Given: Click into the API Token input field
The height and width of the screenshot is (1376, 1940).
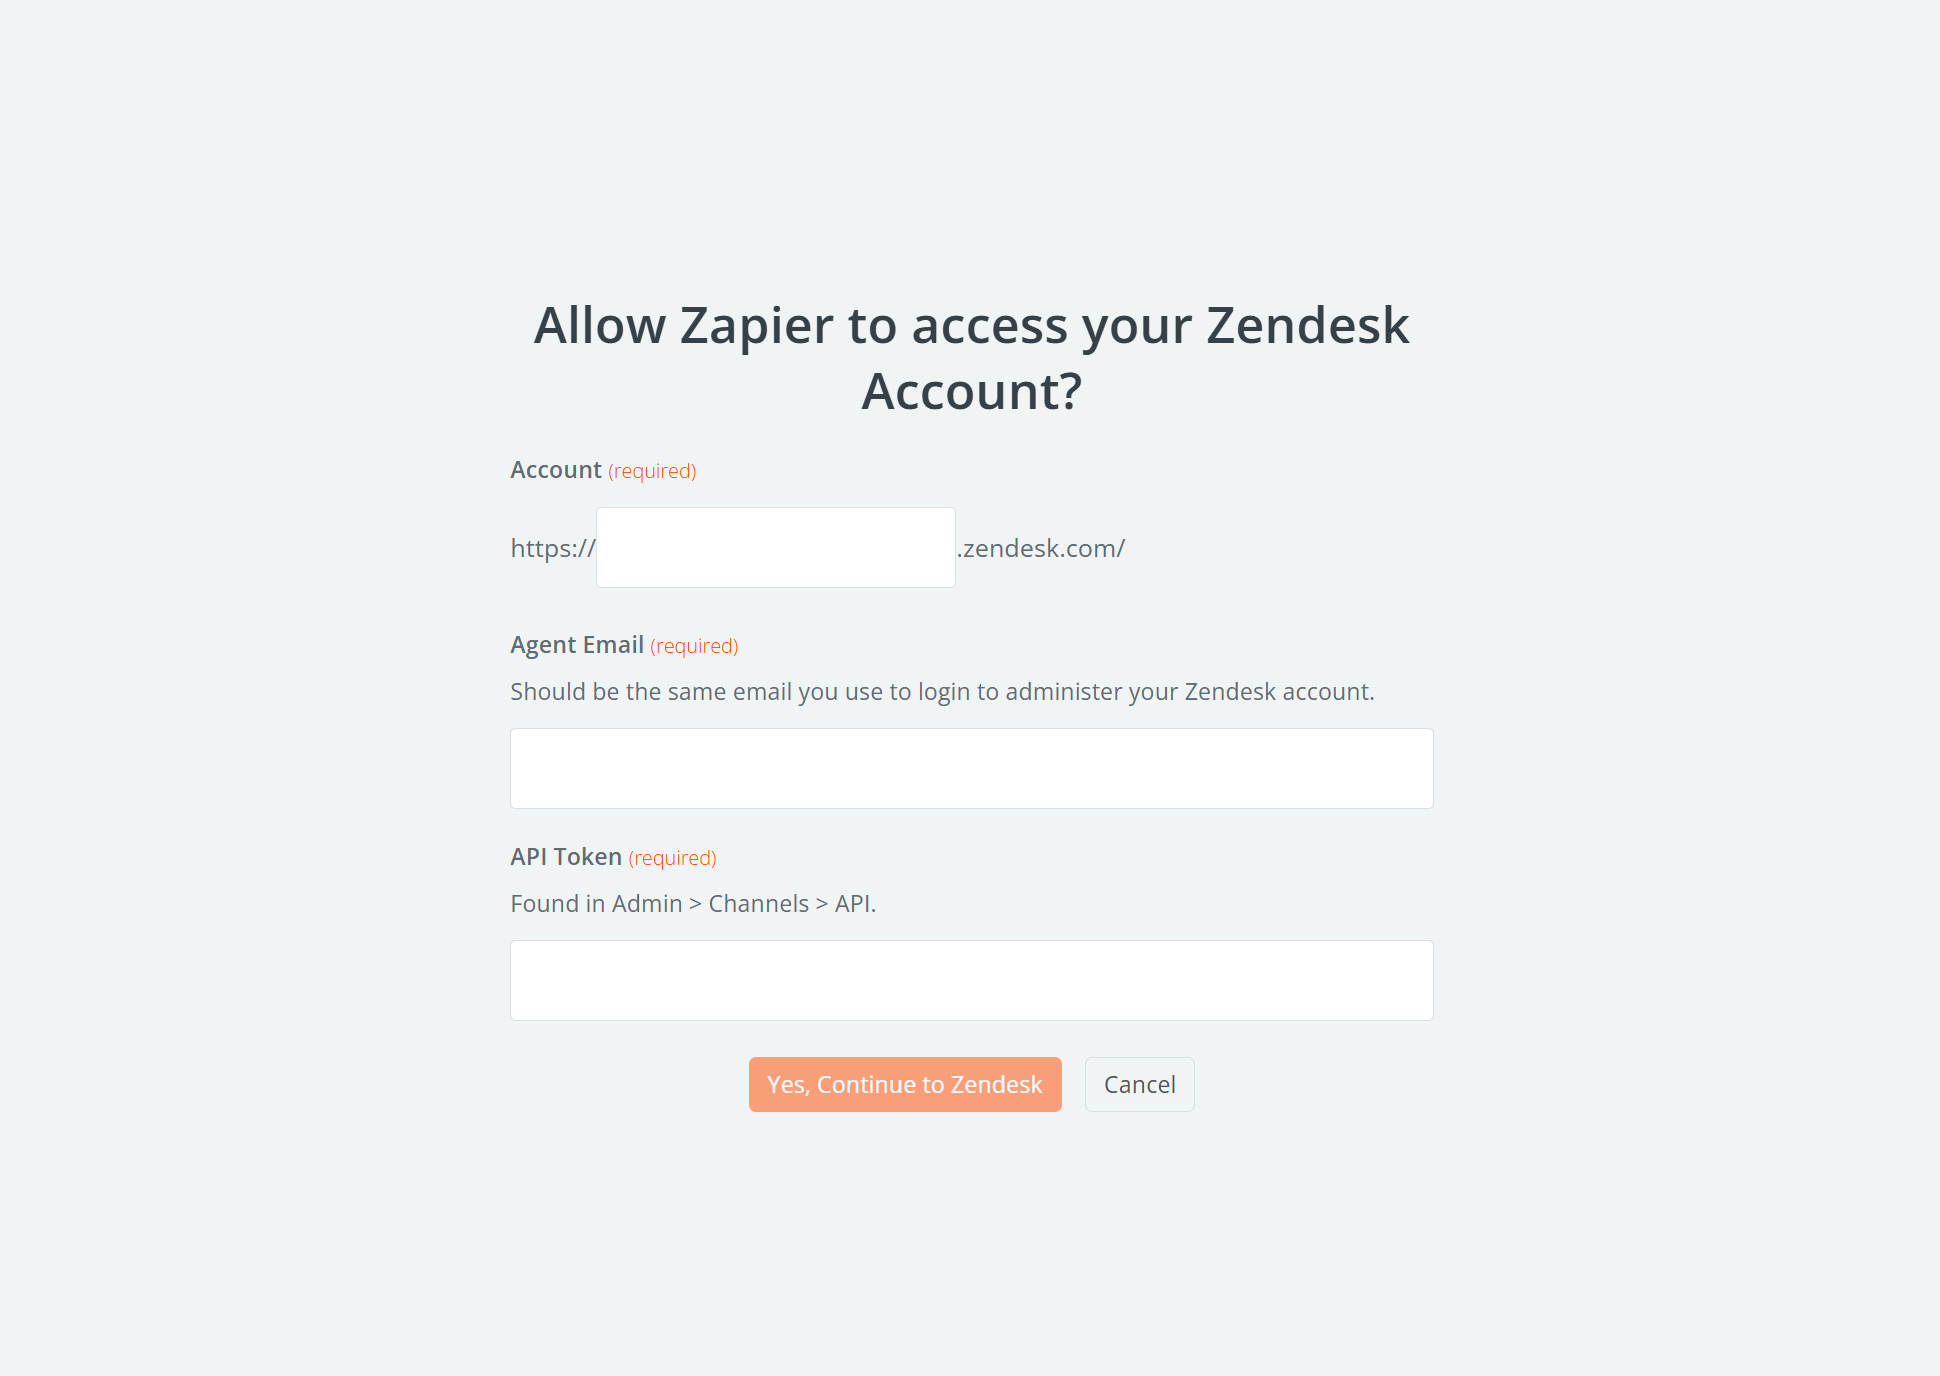Looking at the screenshot, I should [x=971, y=980].
